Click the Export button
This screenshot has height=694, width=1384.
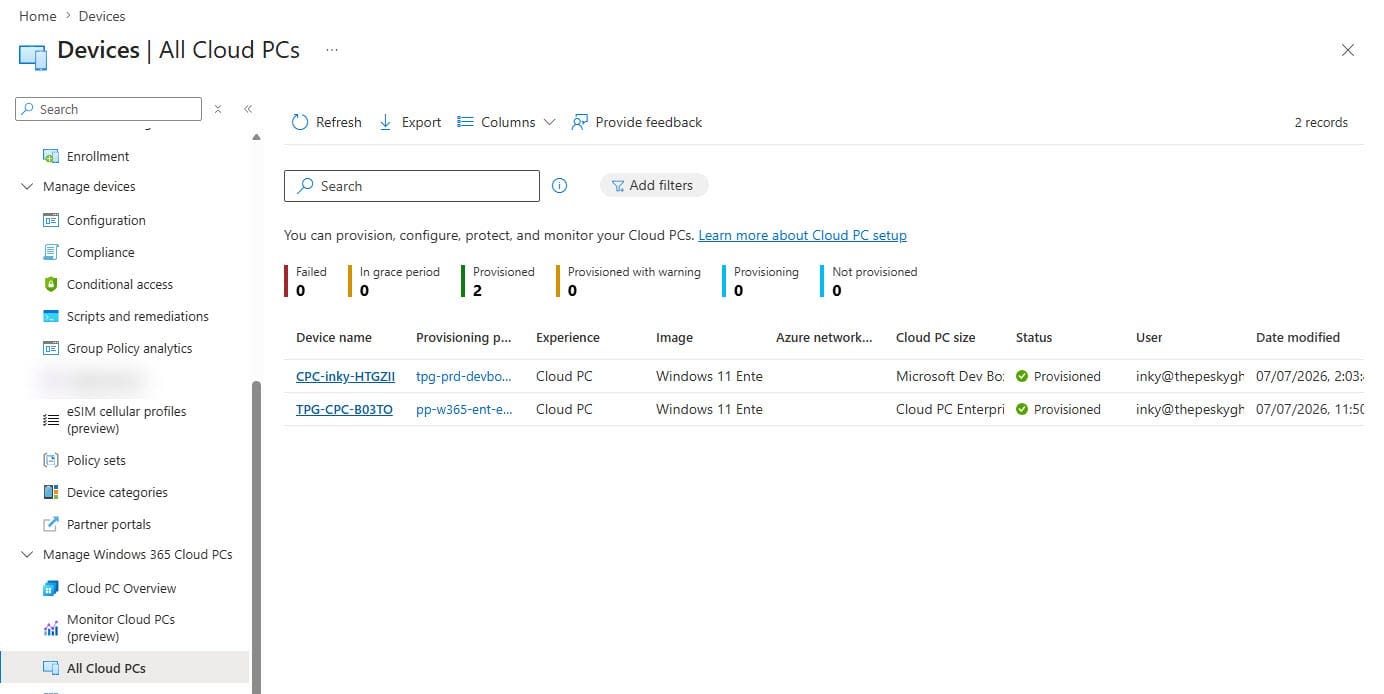410,122
